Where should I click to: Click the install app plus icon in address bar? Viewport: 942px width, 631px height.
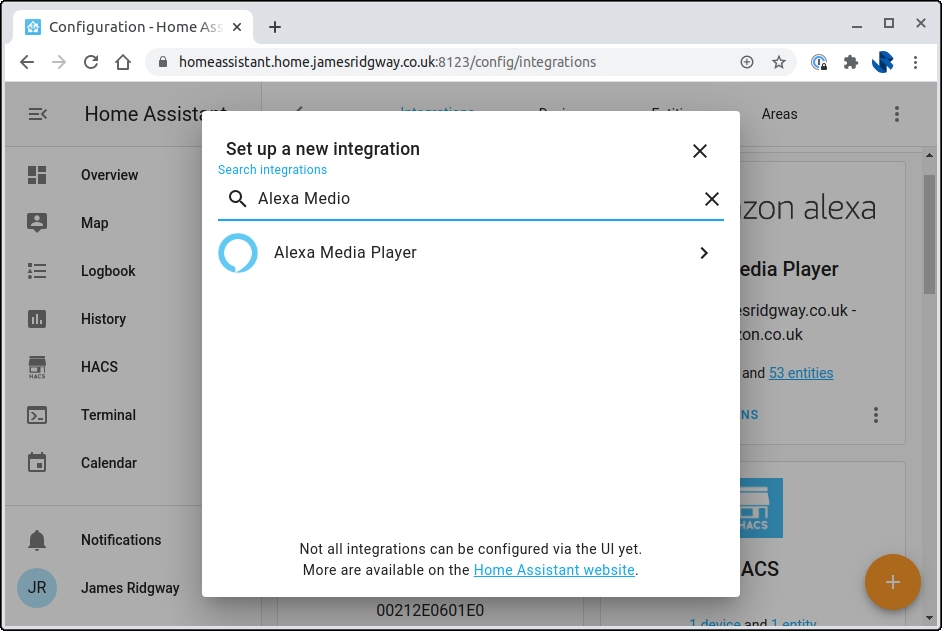747,62
